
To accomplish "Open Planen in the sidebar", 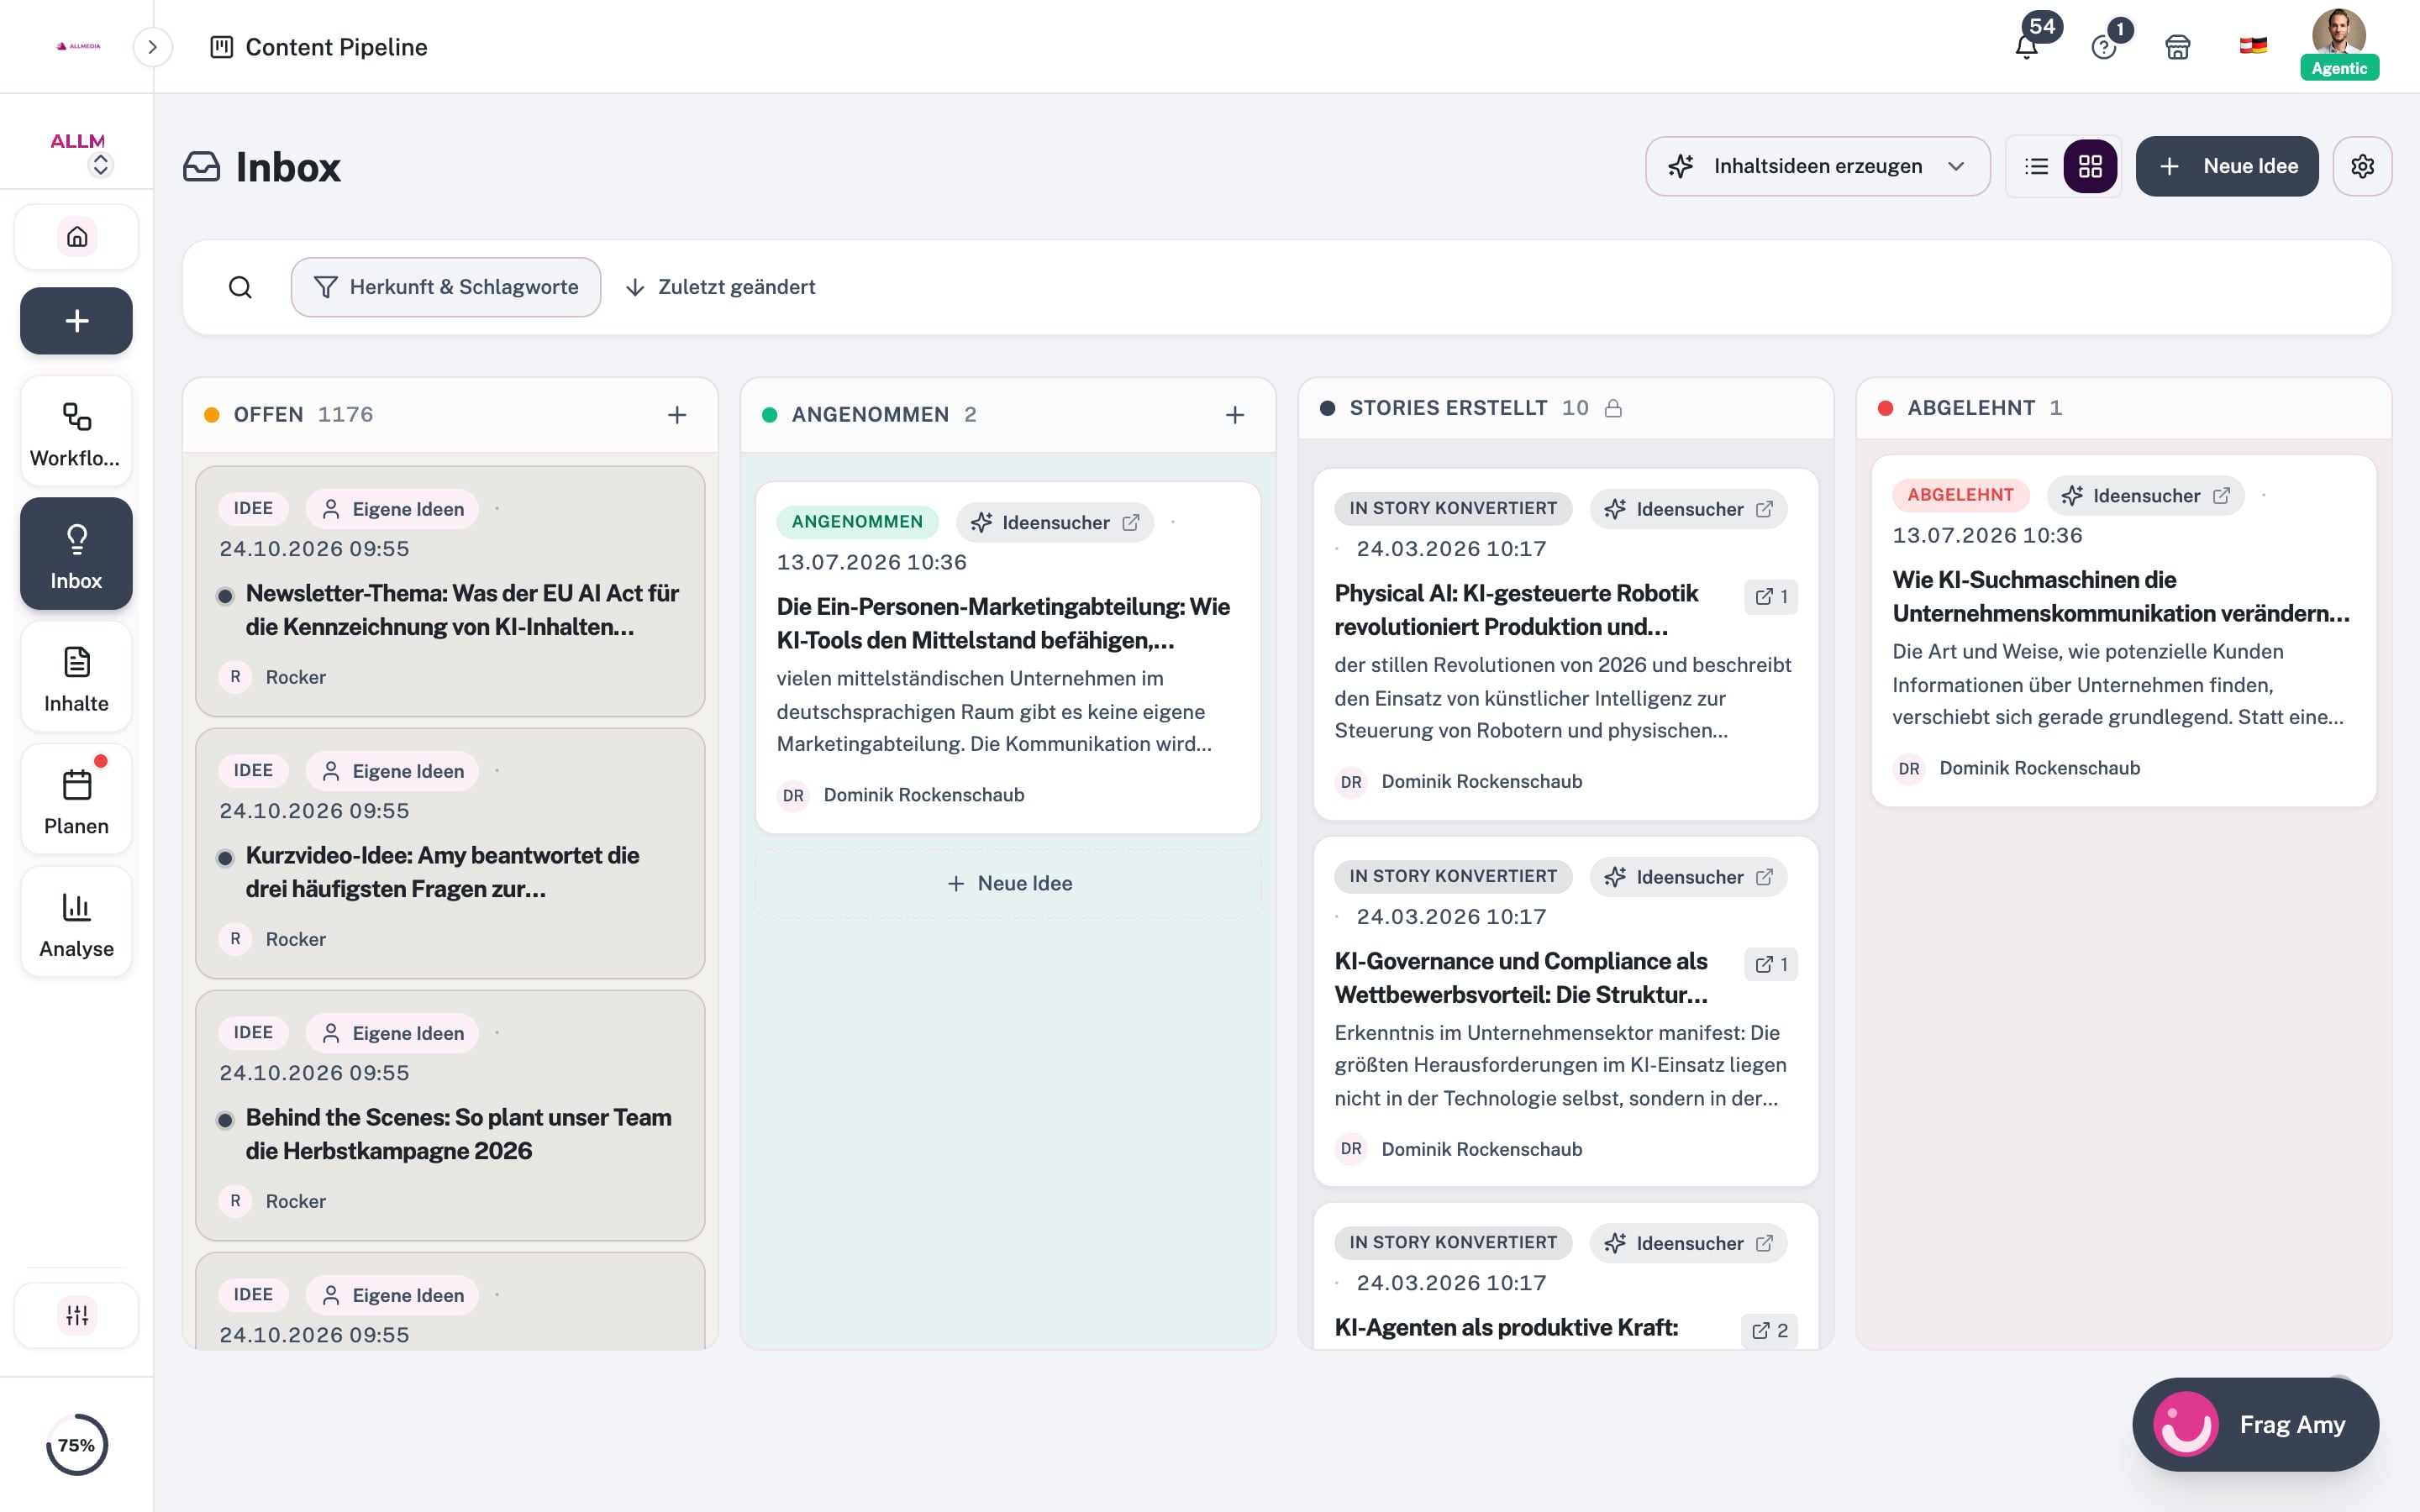I will 77,800.
